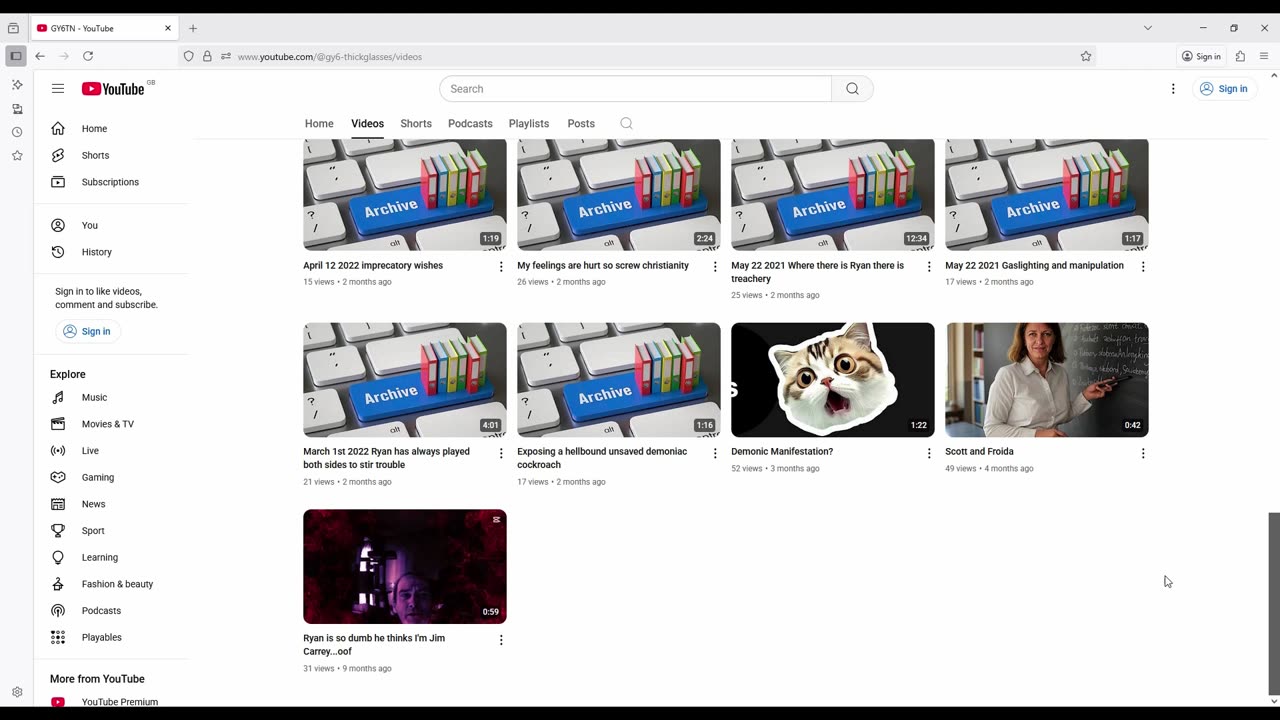Toggle the browser sidebar panel button
Screen dimensions: 1280x720
pyautogui.click(x=16, y=56)
